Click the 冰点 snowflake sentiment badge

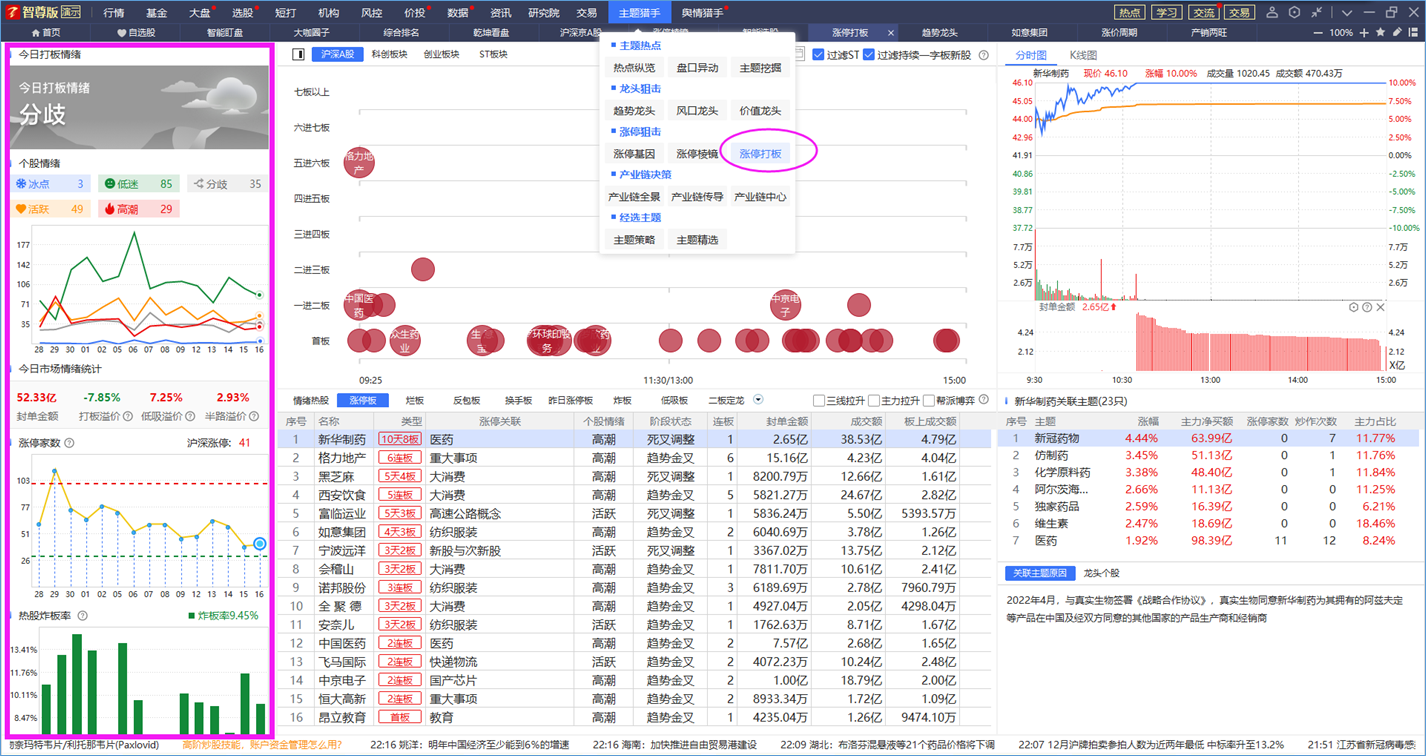[50, 184]
